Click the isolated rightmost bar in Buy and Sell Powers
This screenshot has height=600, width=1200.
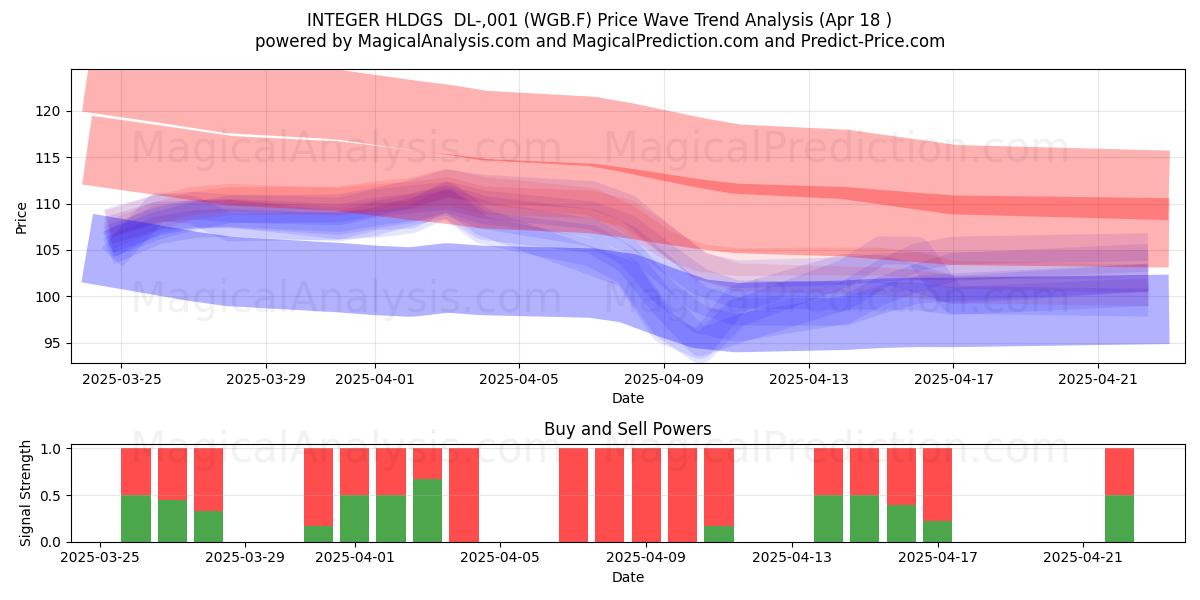(x=1119, y=495)
